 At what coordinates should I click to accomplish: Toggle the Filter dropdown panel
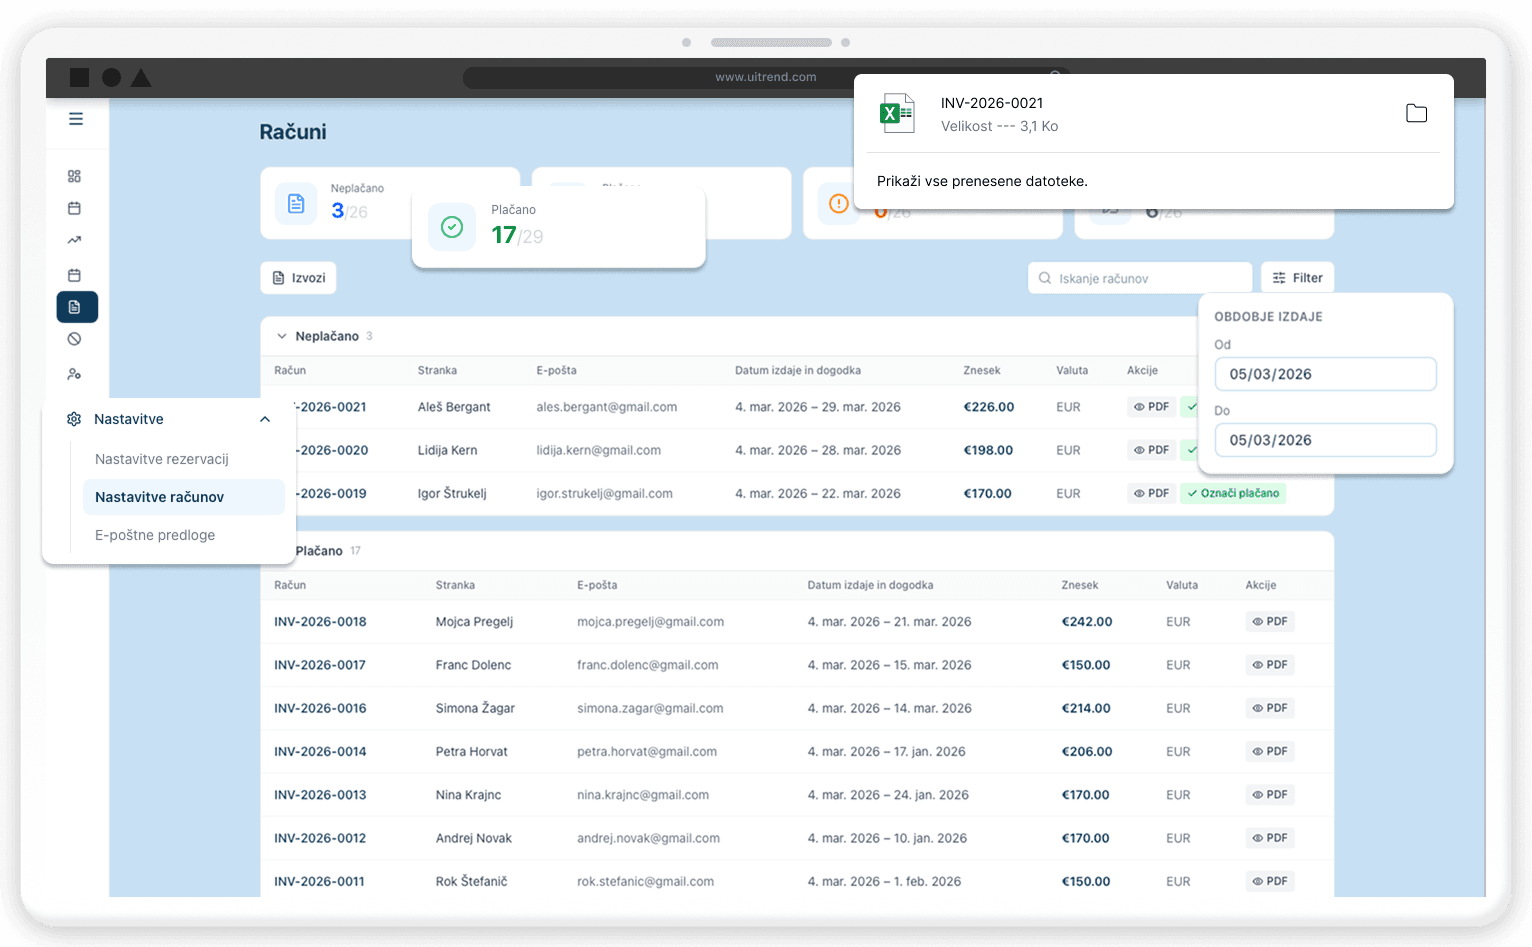point(1297,278)
